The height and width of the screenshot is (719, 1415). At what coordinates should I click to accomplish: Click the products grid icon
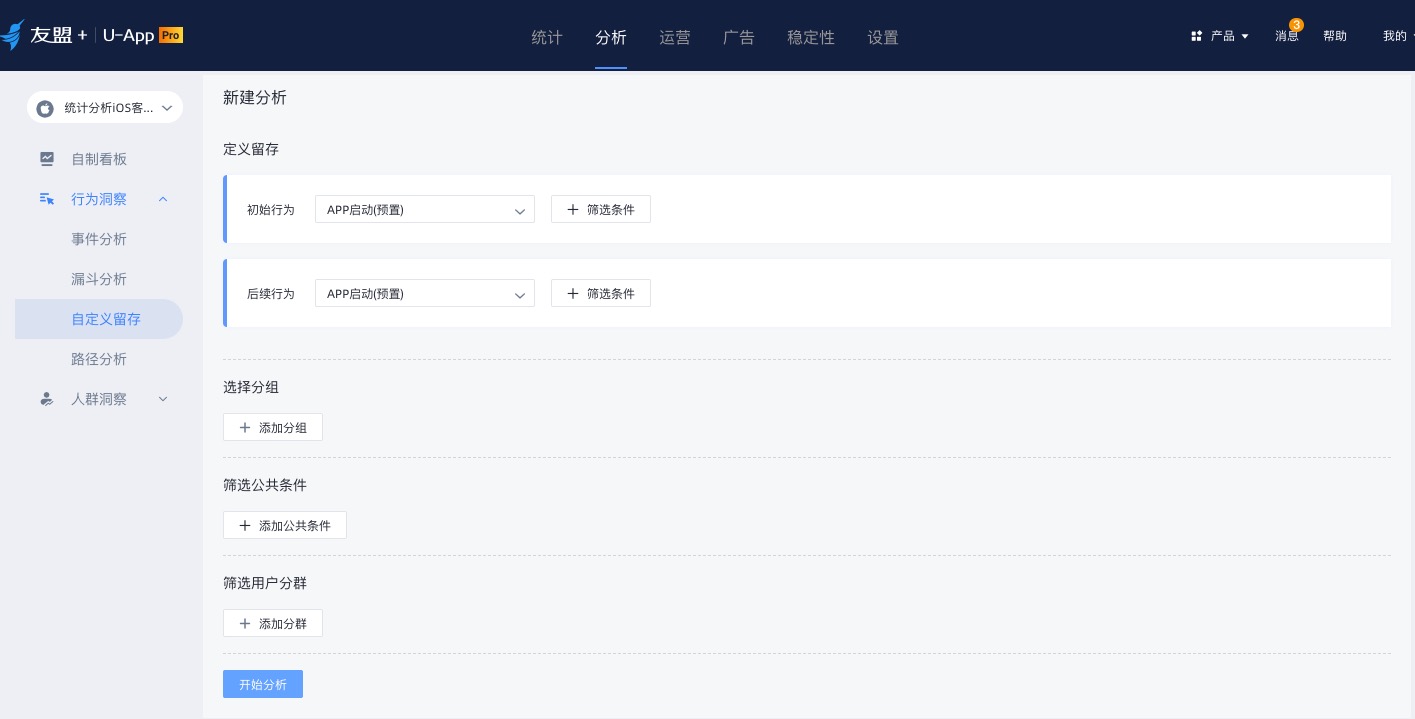pos(1196,36)
